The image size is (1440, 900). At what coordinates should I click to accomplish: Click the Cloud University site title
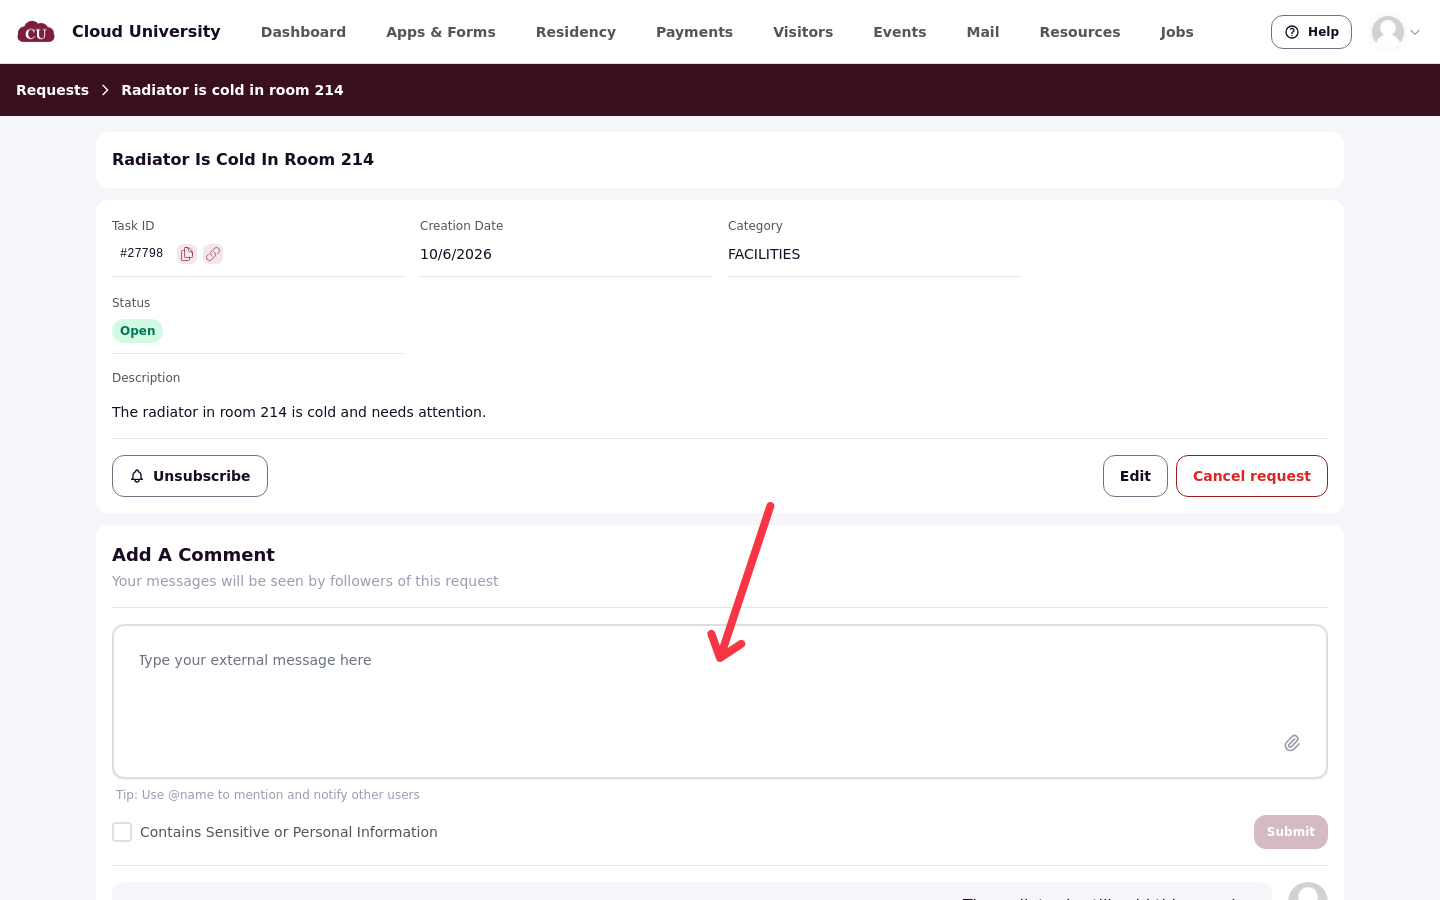click(x=146, y=32)
